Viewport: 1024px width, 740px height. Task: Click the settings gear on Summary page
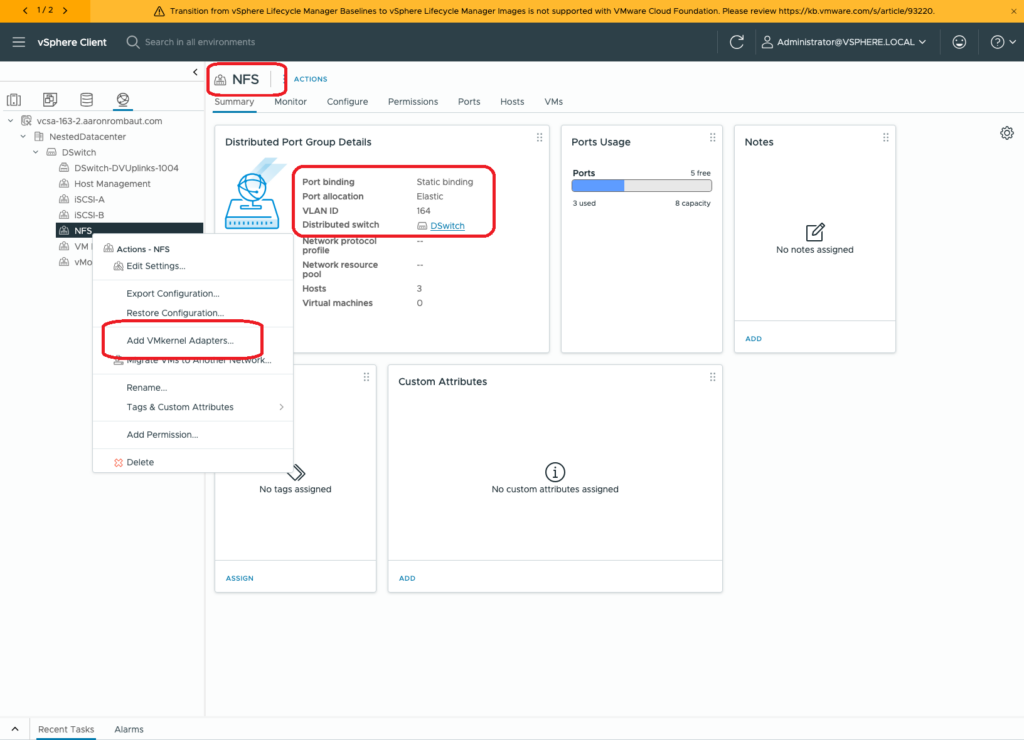coord(1007,133)
